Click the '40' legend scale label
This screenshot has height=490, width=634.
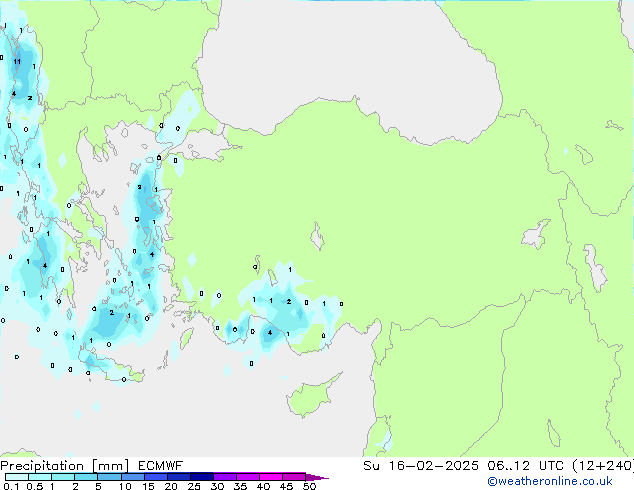click(x=263, y=486)
